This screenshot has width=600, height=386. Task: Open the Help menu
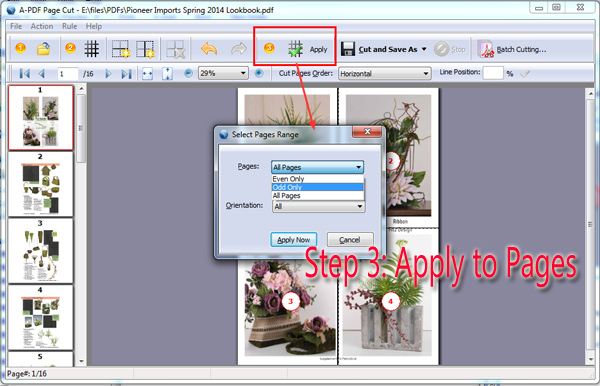93,26
